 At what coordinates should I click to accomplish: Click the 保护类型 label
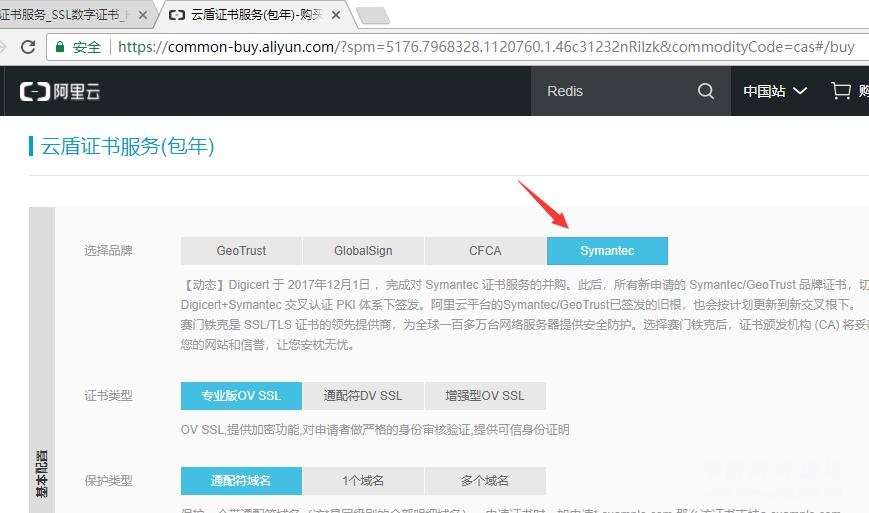point(108,480)
